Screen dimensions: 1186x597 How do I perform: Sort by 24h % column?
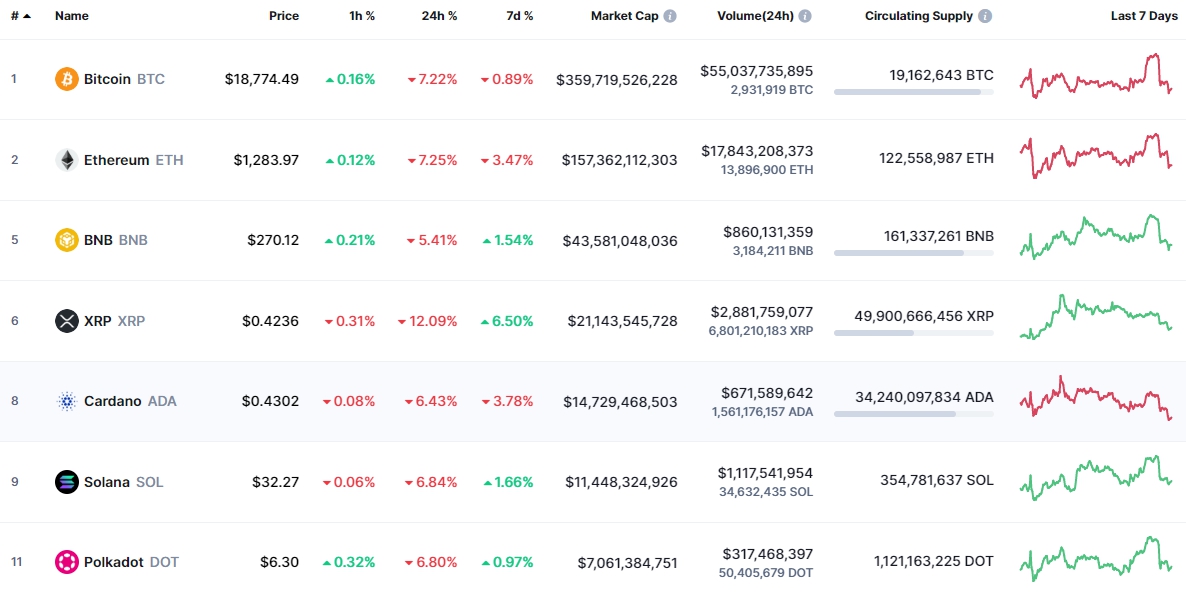[439, 16]
